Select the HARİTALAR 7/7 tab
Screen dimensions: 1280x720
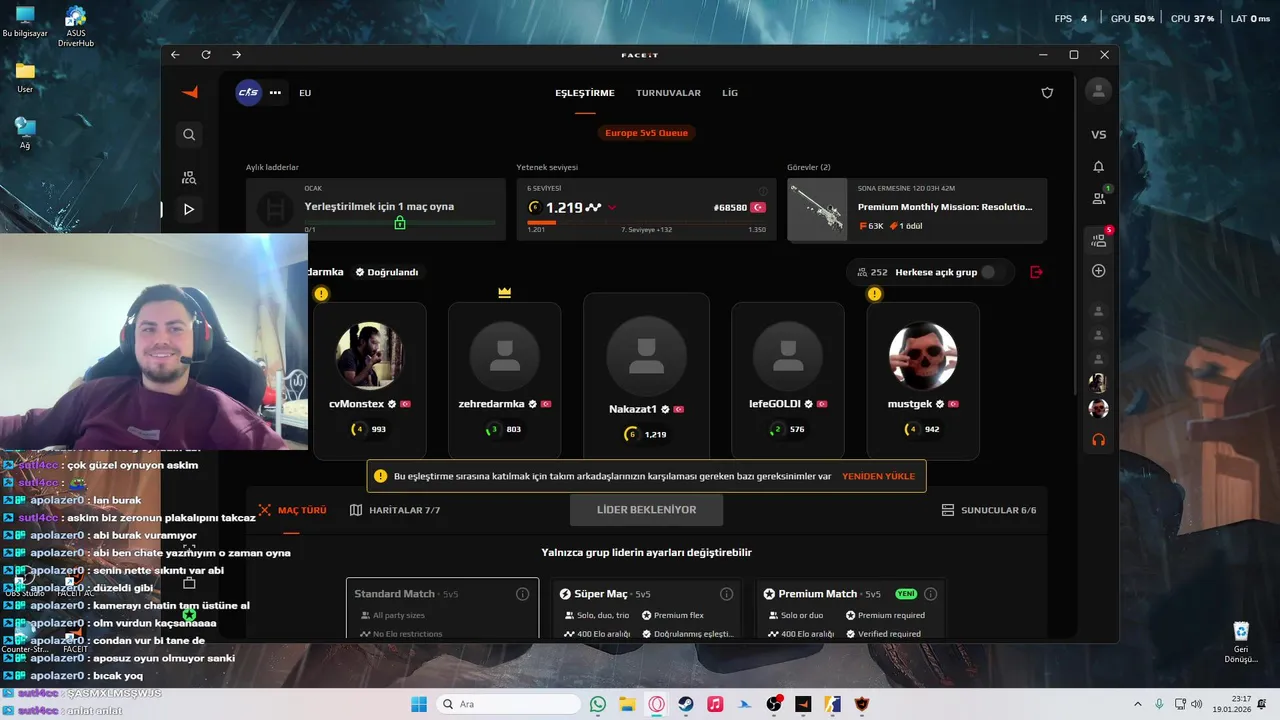395,510
